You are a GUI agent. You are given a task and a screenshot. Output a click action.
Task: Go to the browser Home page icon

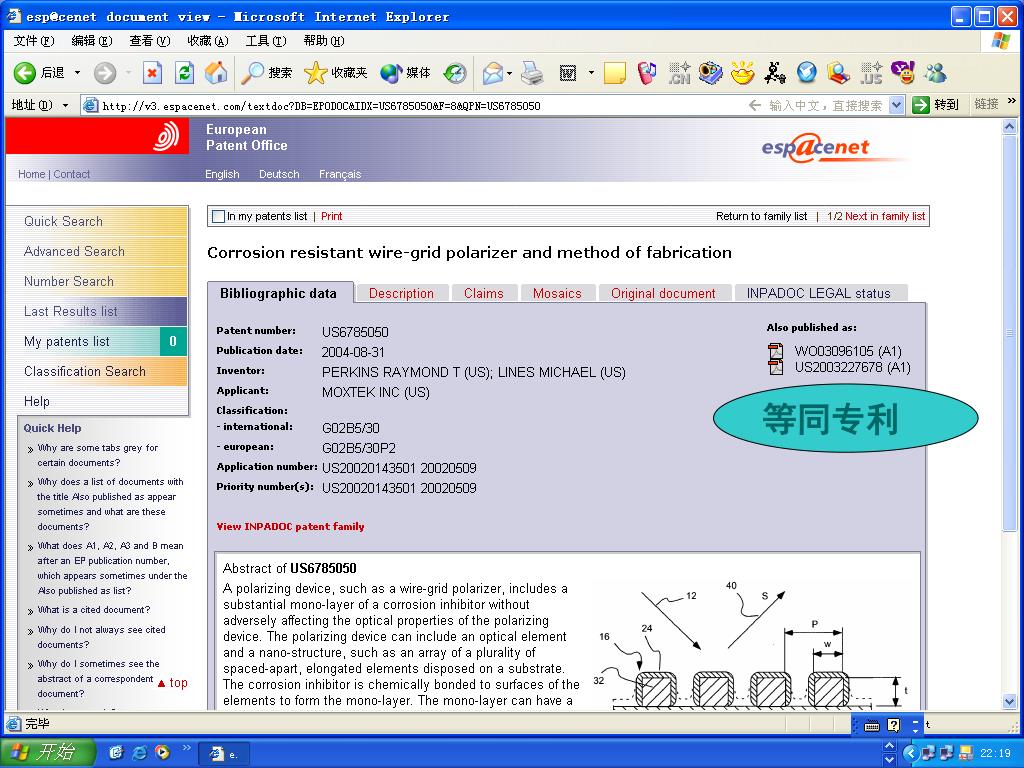pyautogui.click(x=216, y=73)
